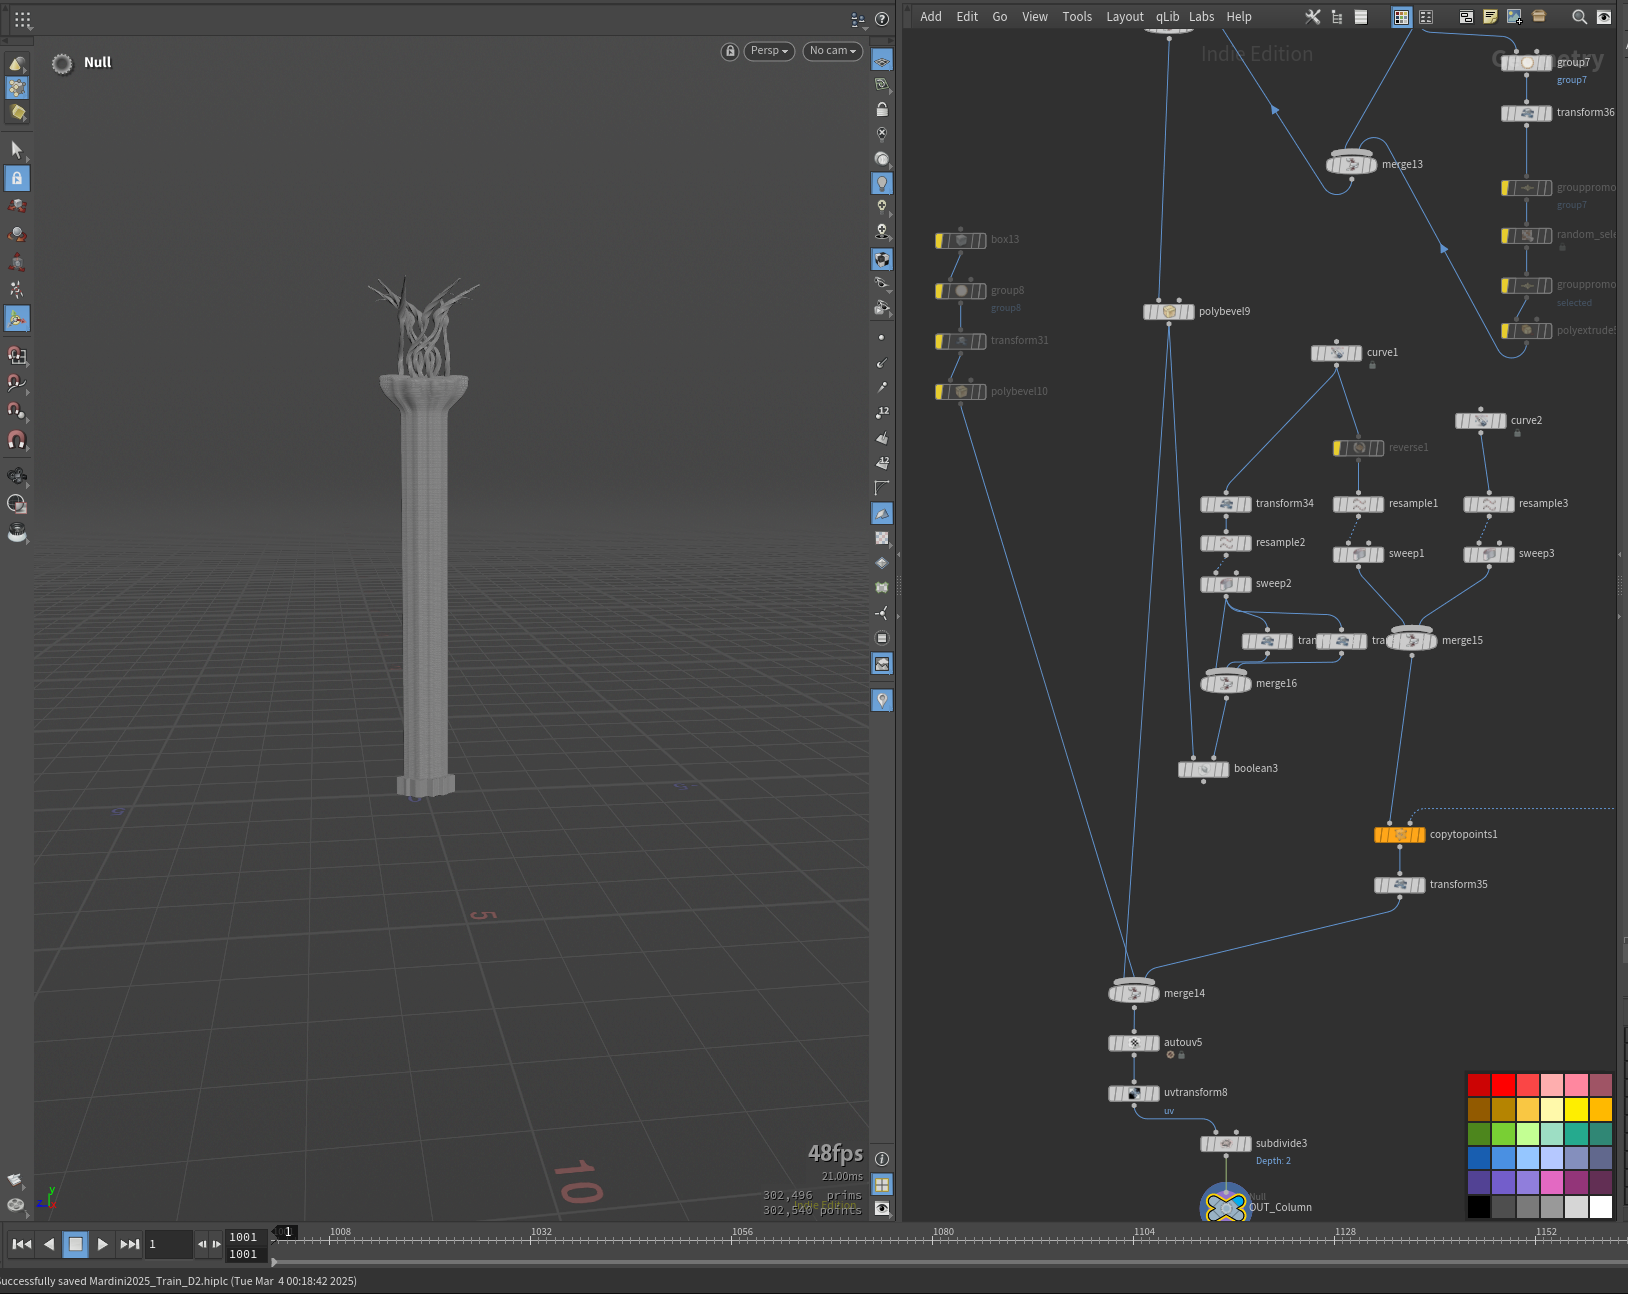
Task: Click the OUT_Column null node label
Action: [1280, 1207]
